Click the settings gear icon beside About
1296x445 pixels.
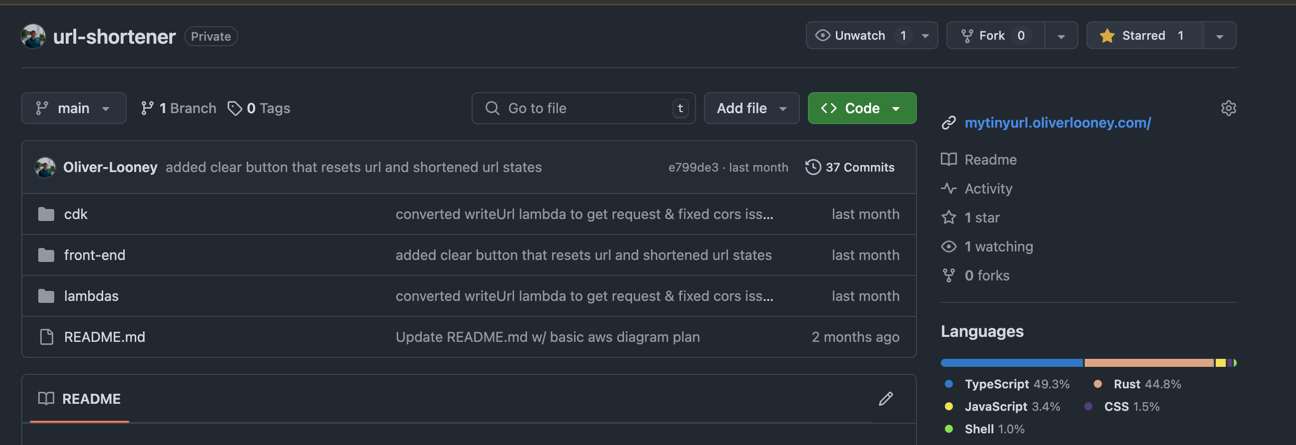click(1228, 108)
